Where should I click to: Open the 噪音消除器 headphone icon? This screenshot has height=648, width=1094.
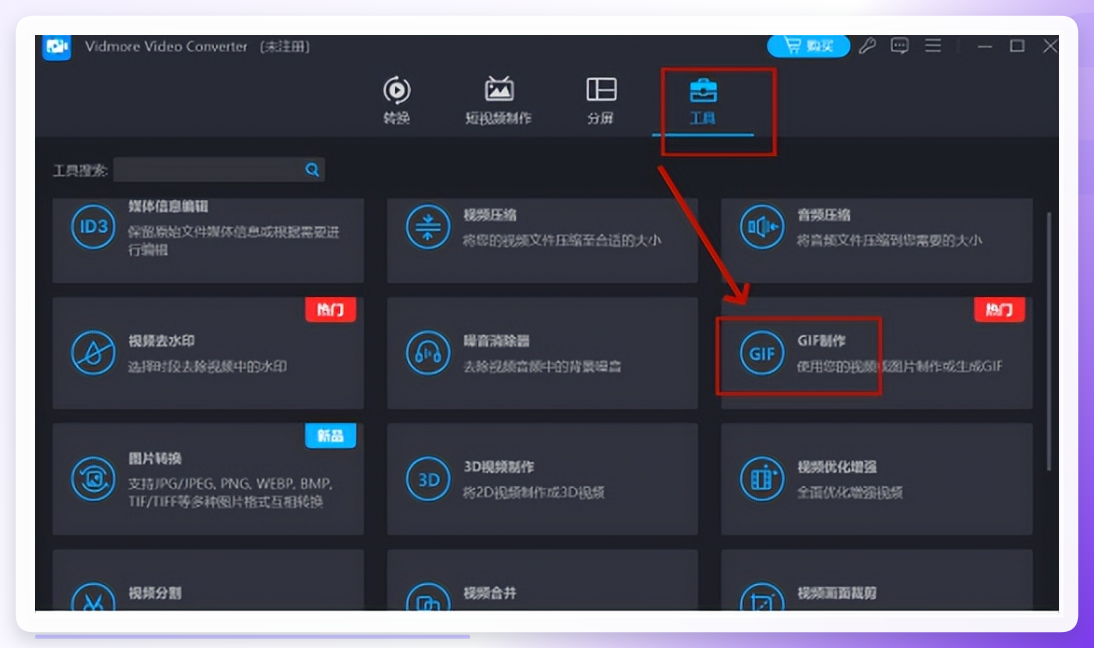428,353
